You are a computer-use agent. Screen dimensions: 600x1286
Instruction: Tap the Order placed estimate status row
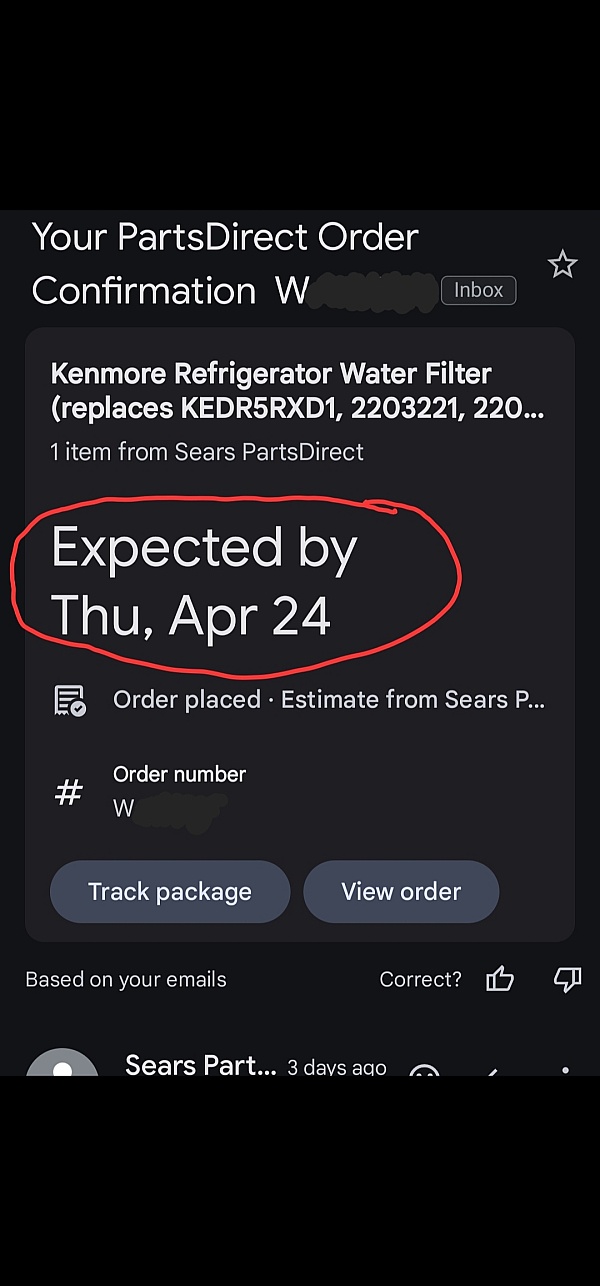click(299, 700)
